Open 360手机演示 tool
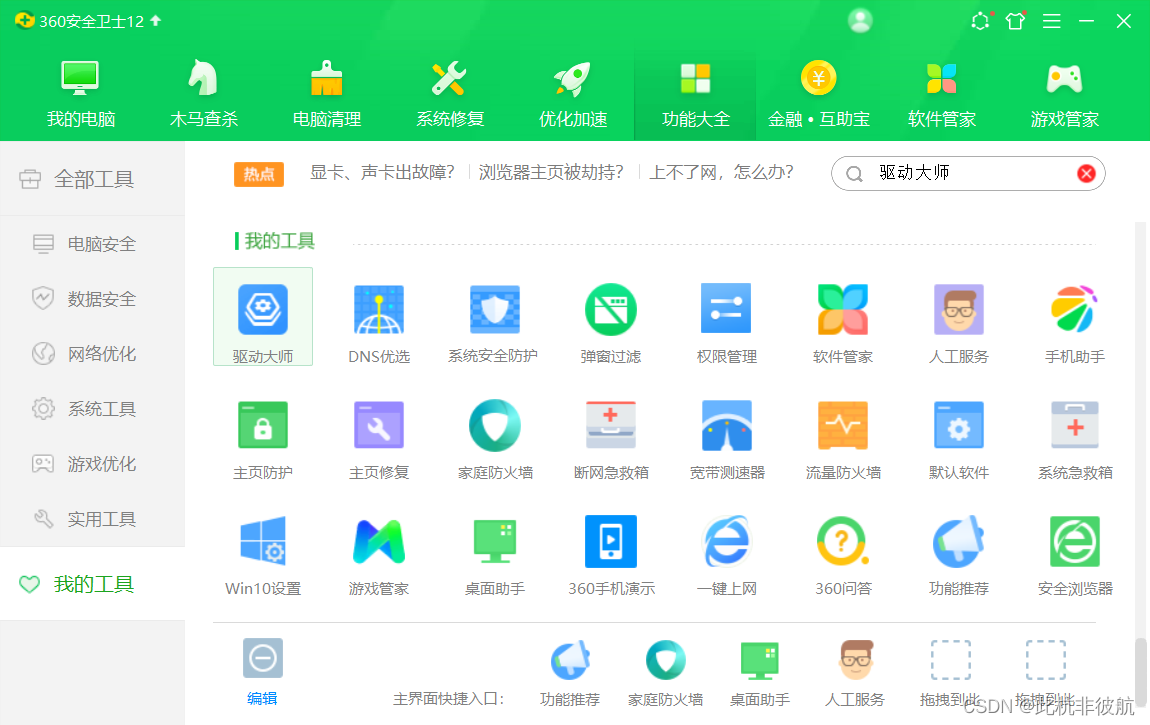The image size is (1150, 725). click(x=611, y=556)
